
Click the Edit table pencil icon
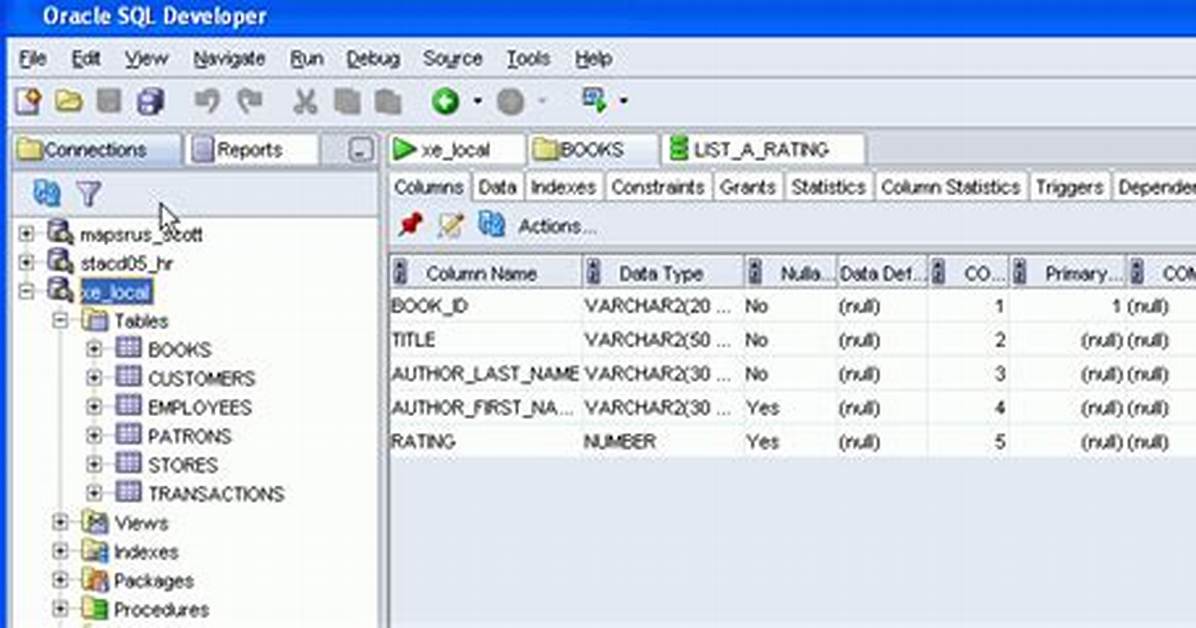(451, 225)
